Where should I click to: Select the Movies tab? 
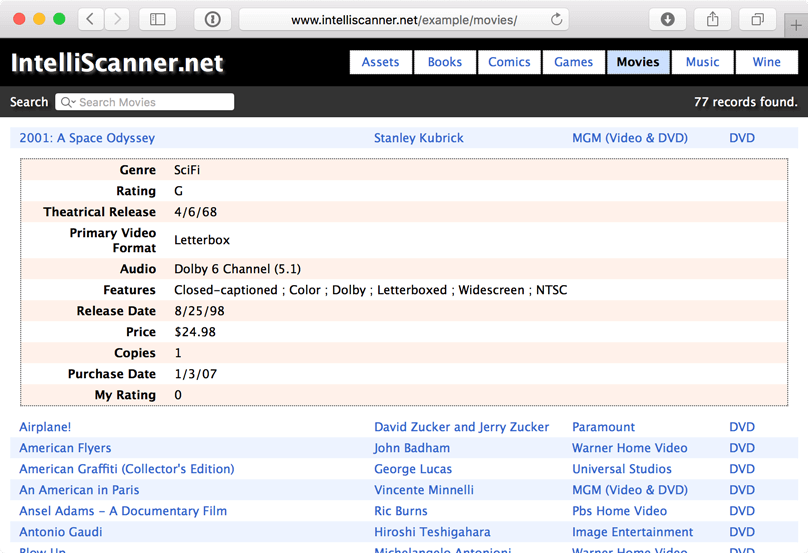pos(638,62)
